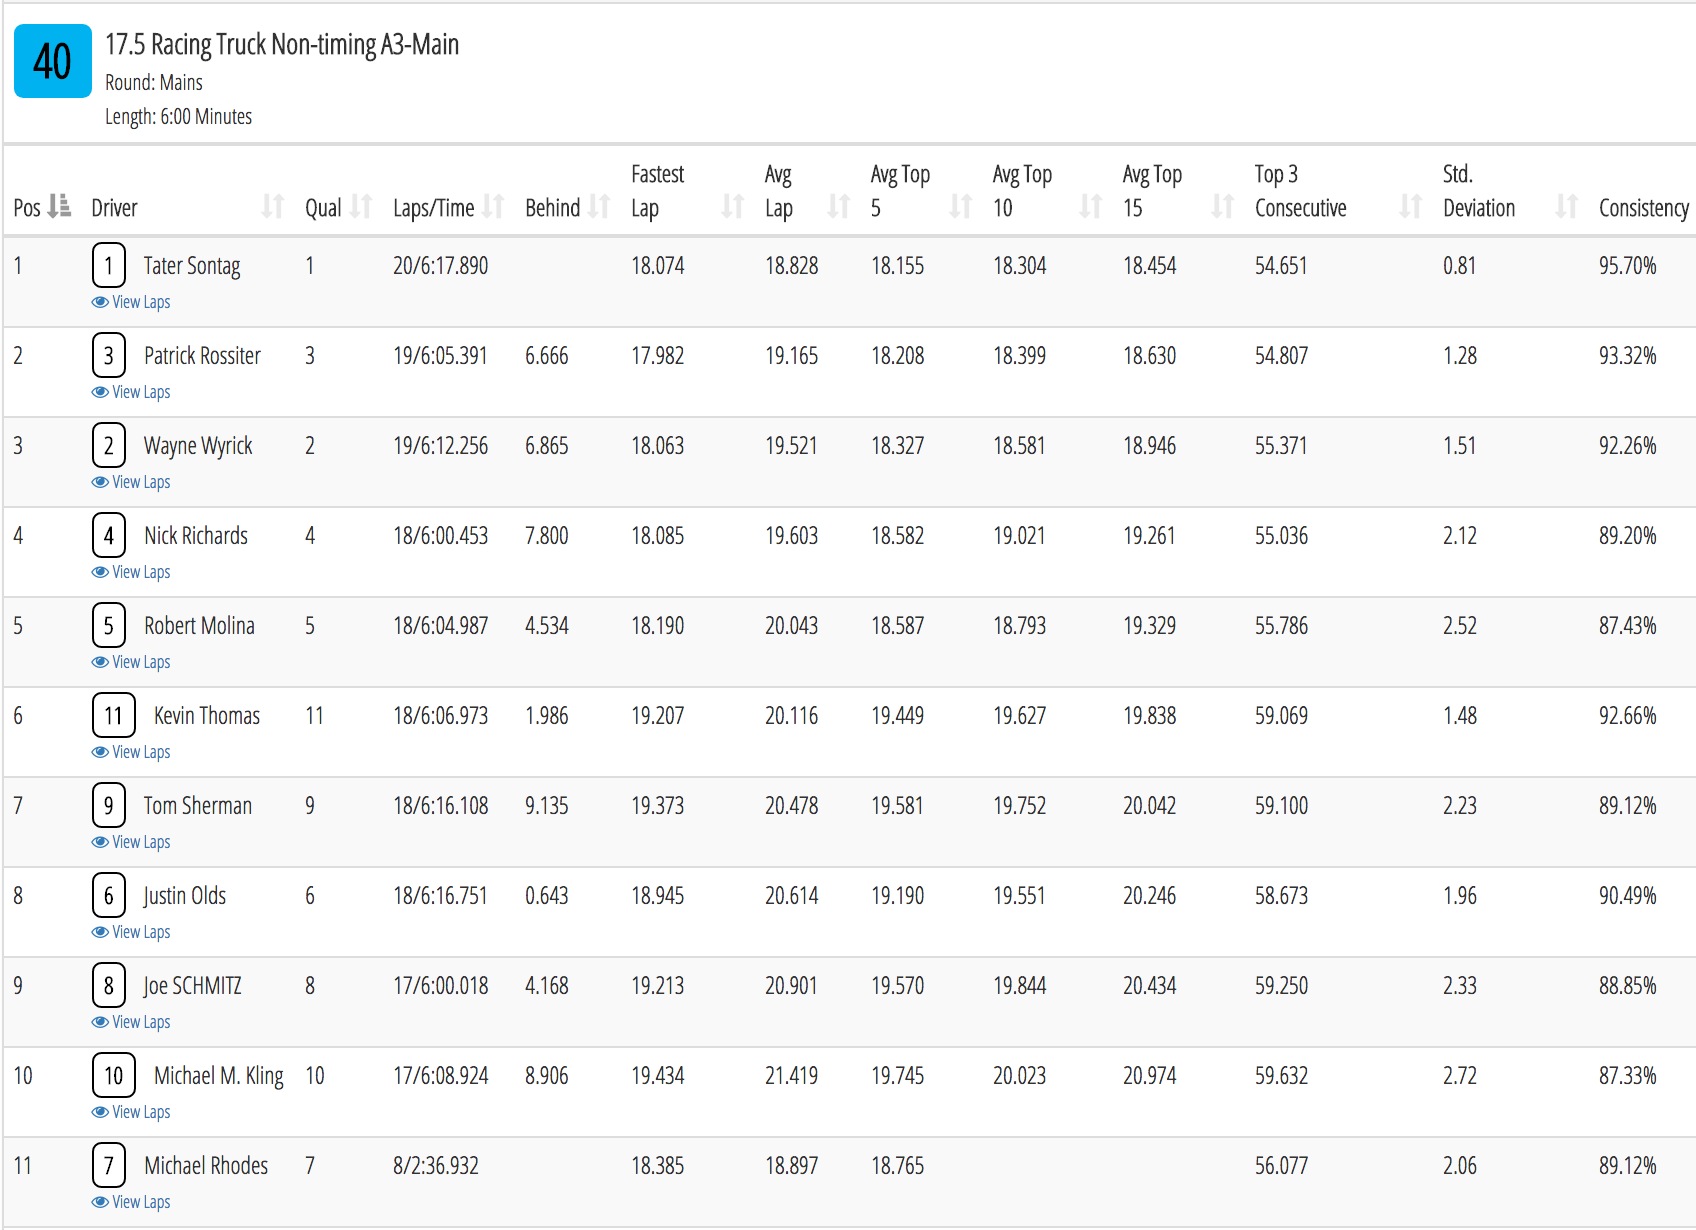
Task: Sort by Avg Lap column arrows
Action: tap(839, 206)
